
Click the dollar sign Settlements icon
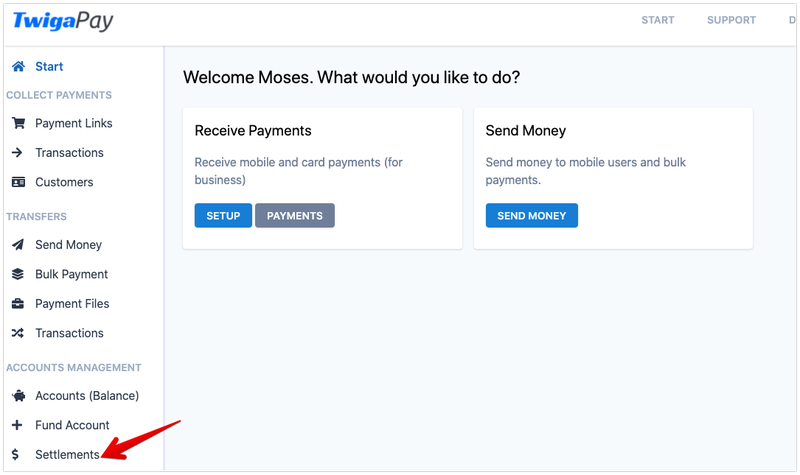pyautogui.click(x=15, y=455)
